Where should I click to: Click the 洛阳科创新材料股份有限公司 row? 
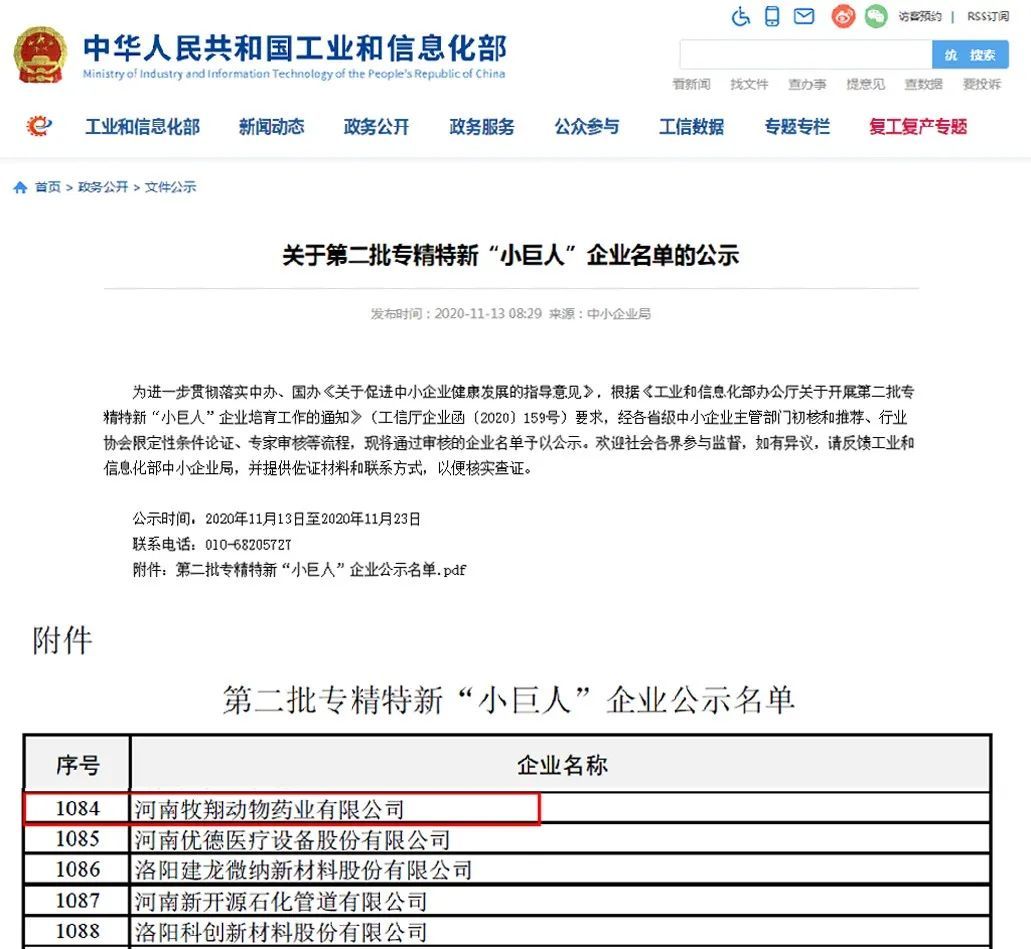(562, 931)
